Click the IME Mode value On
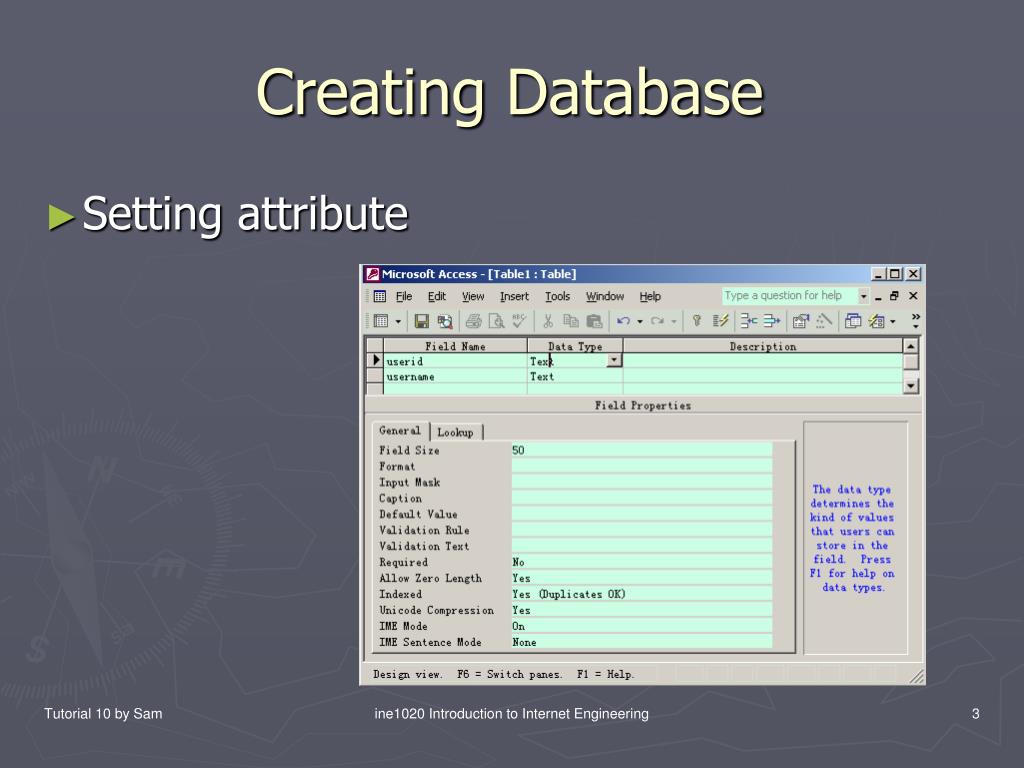 coord(642,626)
